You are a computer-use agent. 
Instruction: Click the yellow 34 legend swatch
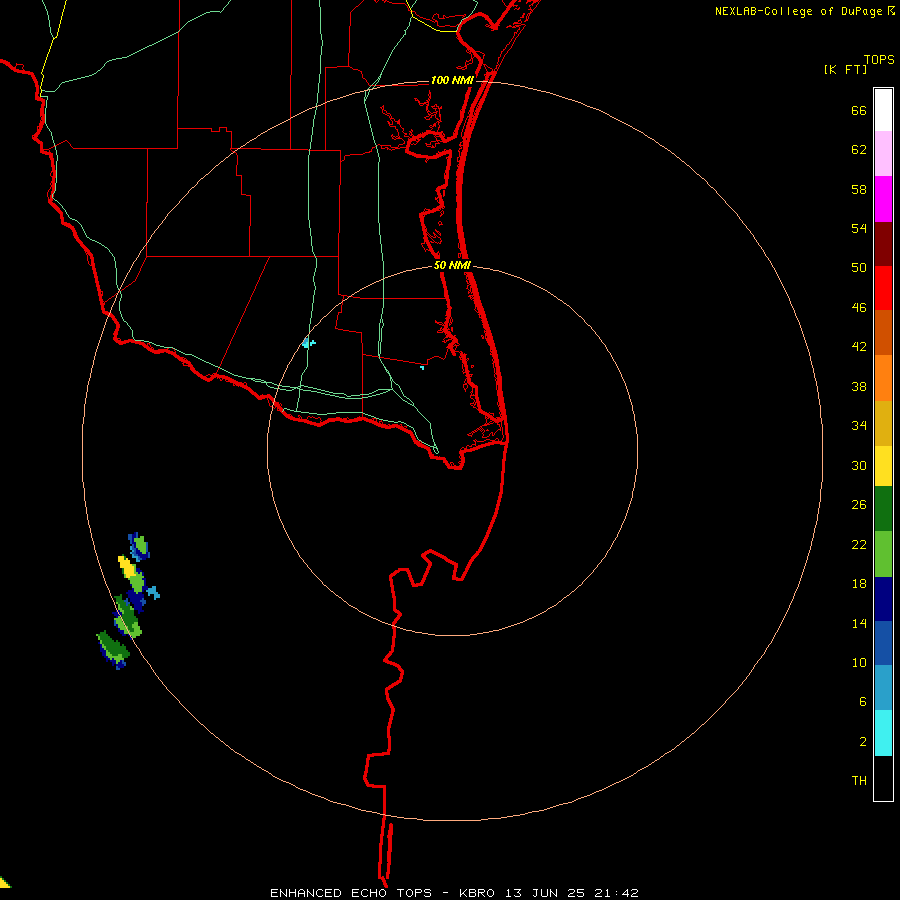[883, 466]
